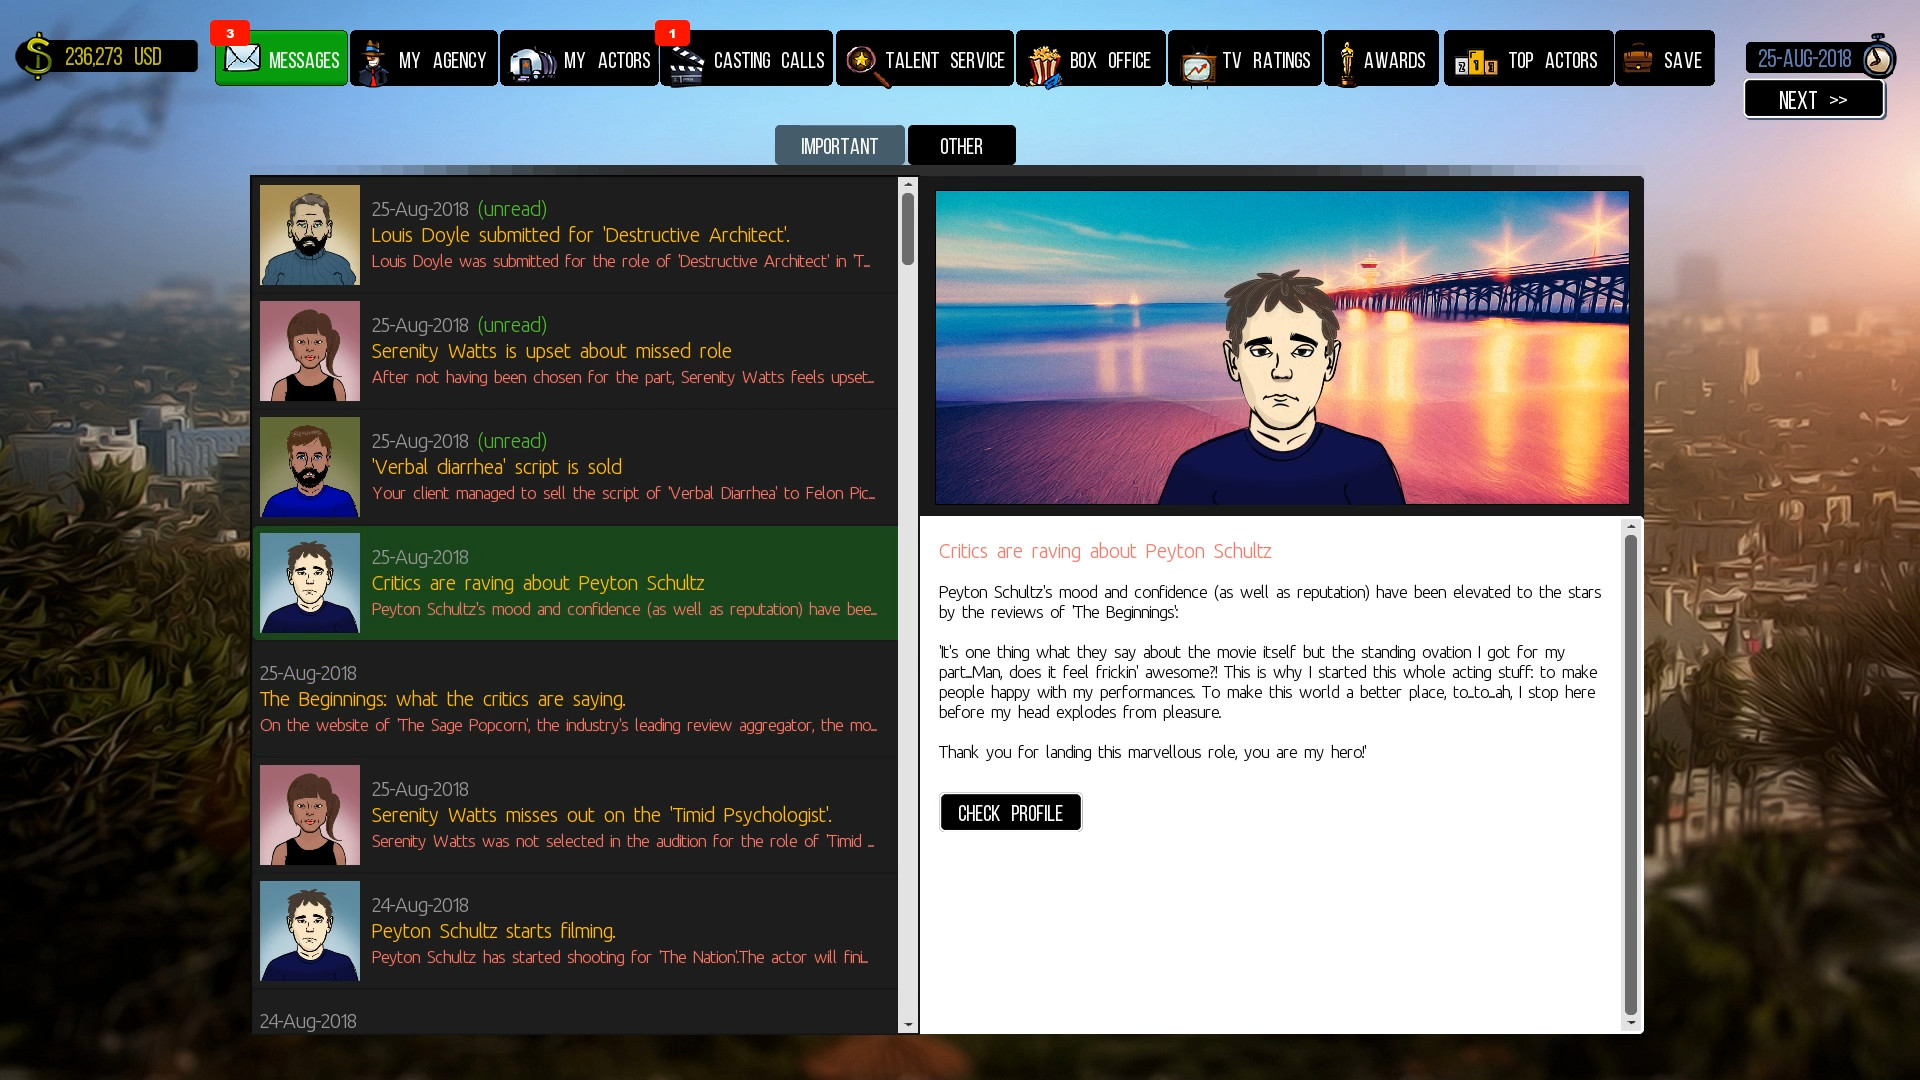Advance time with the Next button
Viewport: 1920px width, 1080px height.
(1813, 100)
